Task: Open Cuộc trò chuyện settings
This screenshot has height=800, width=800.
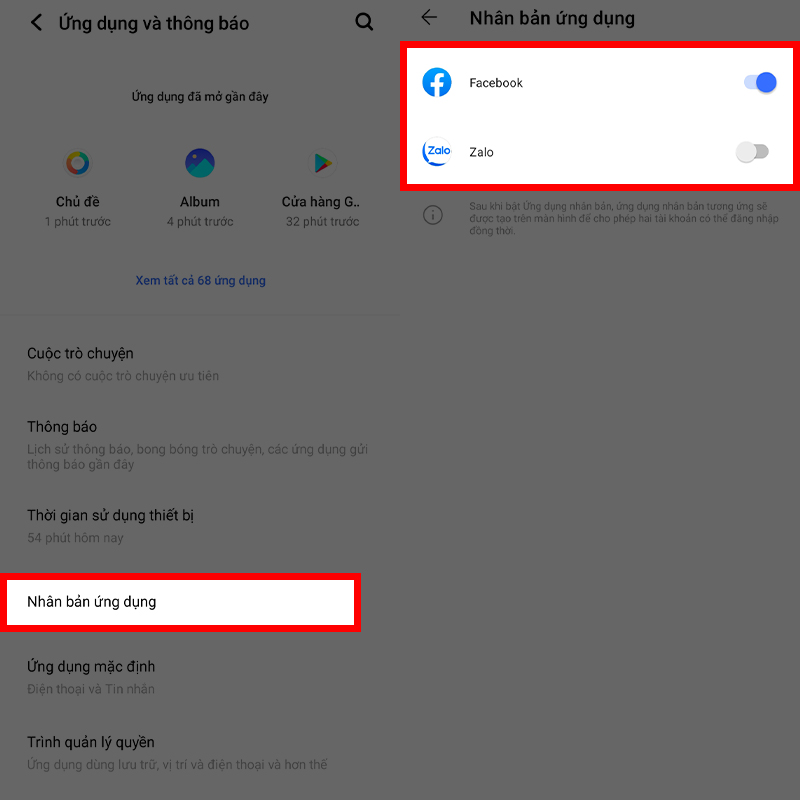Action: coord(199,364)
